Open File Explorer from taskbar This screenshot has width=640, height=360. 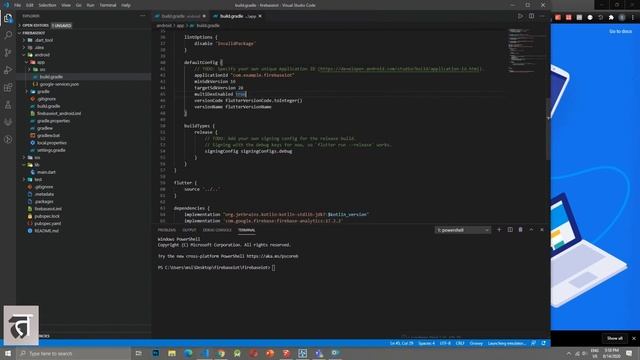coord(172,353)
